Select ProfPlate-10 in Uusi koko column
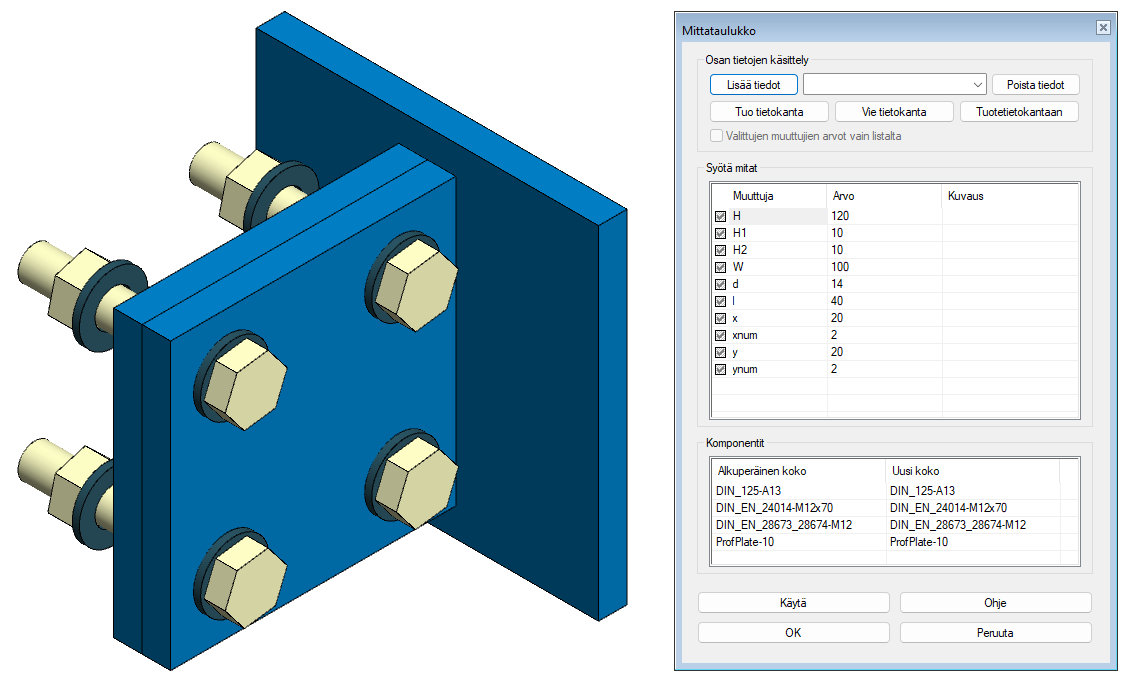Viewport: 1134px width, 682px height. click(919, 542)
